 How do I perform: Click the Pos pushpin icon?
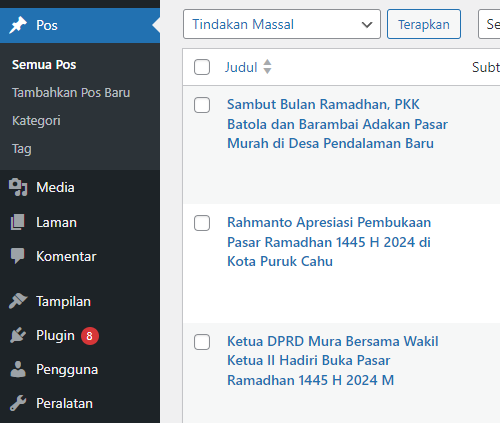click(18, 25)
